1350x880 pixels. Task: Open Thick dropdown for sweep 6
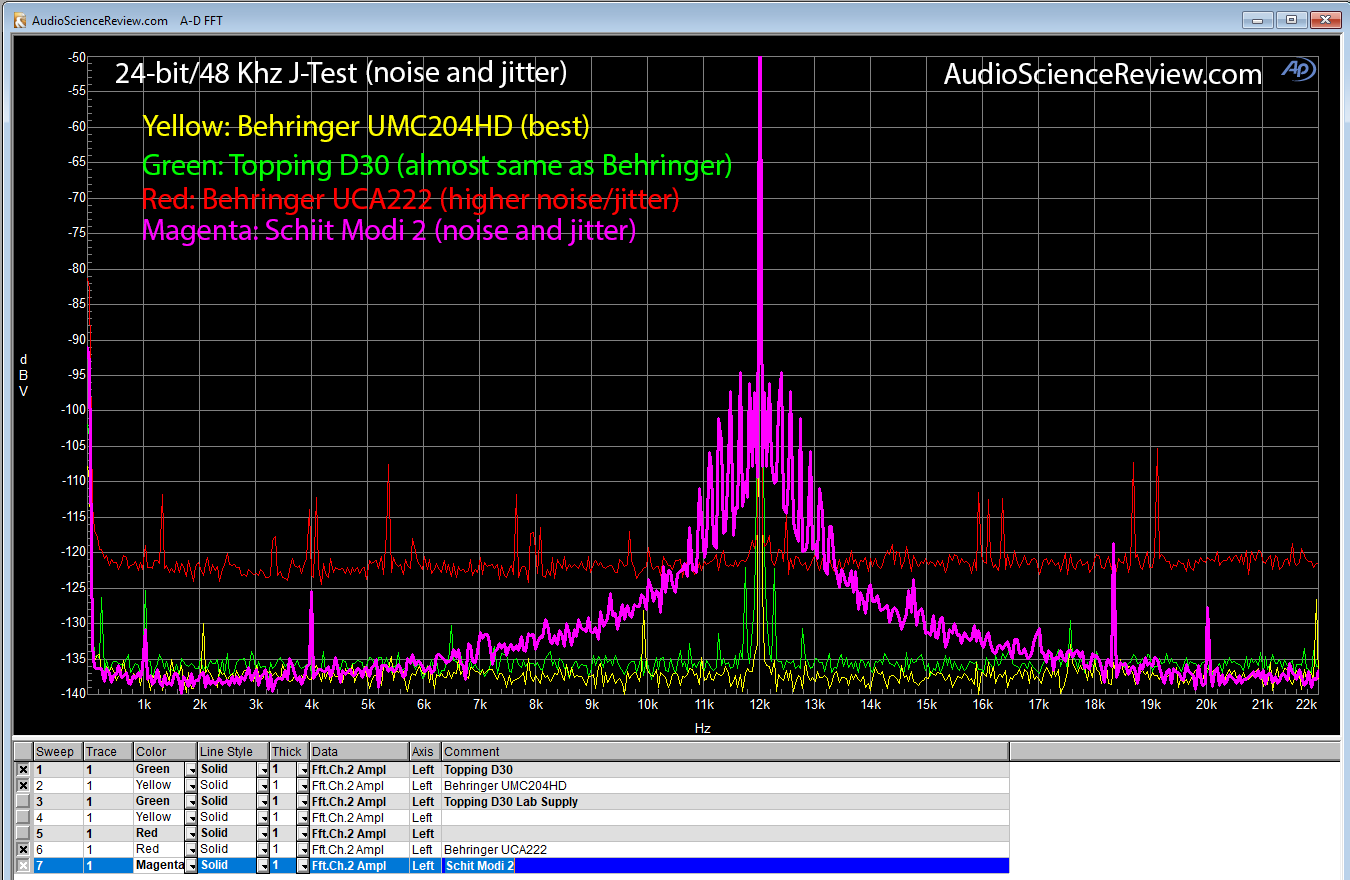tap(302, 849)
